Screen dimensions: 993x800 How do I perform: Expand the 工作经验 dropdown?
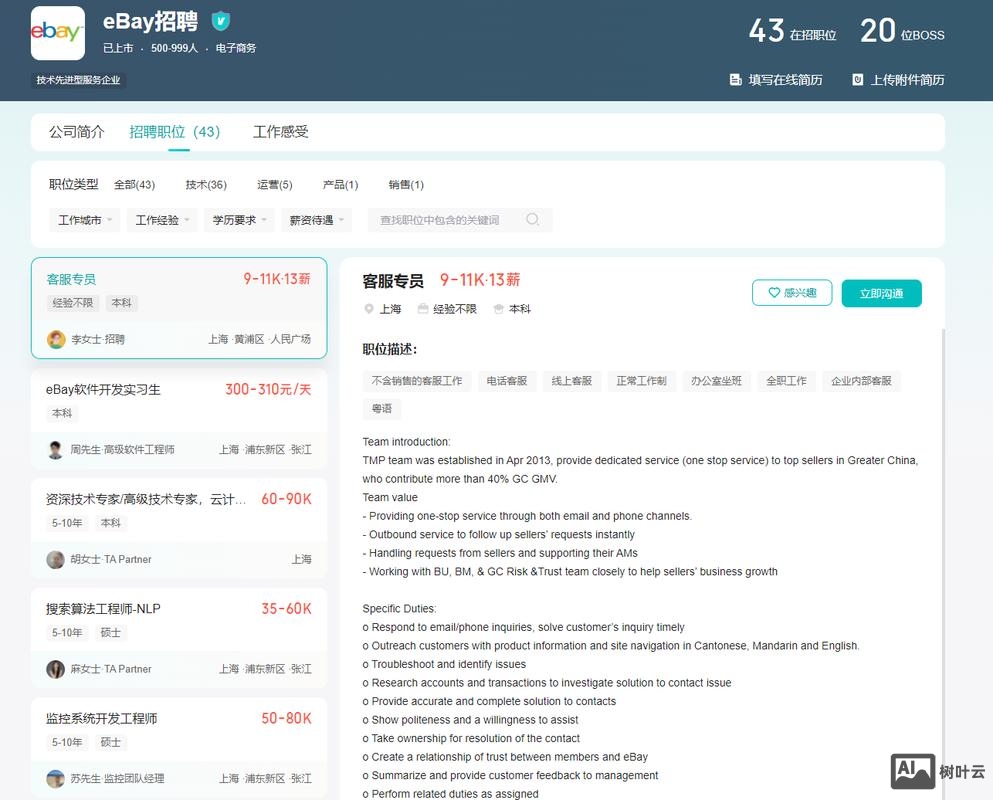162,220
